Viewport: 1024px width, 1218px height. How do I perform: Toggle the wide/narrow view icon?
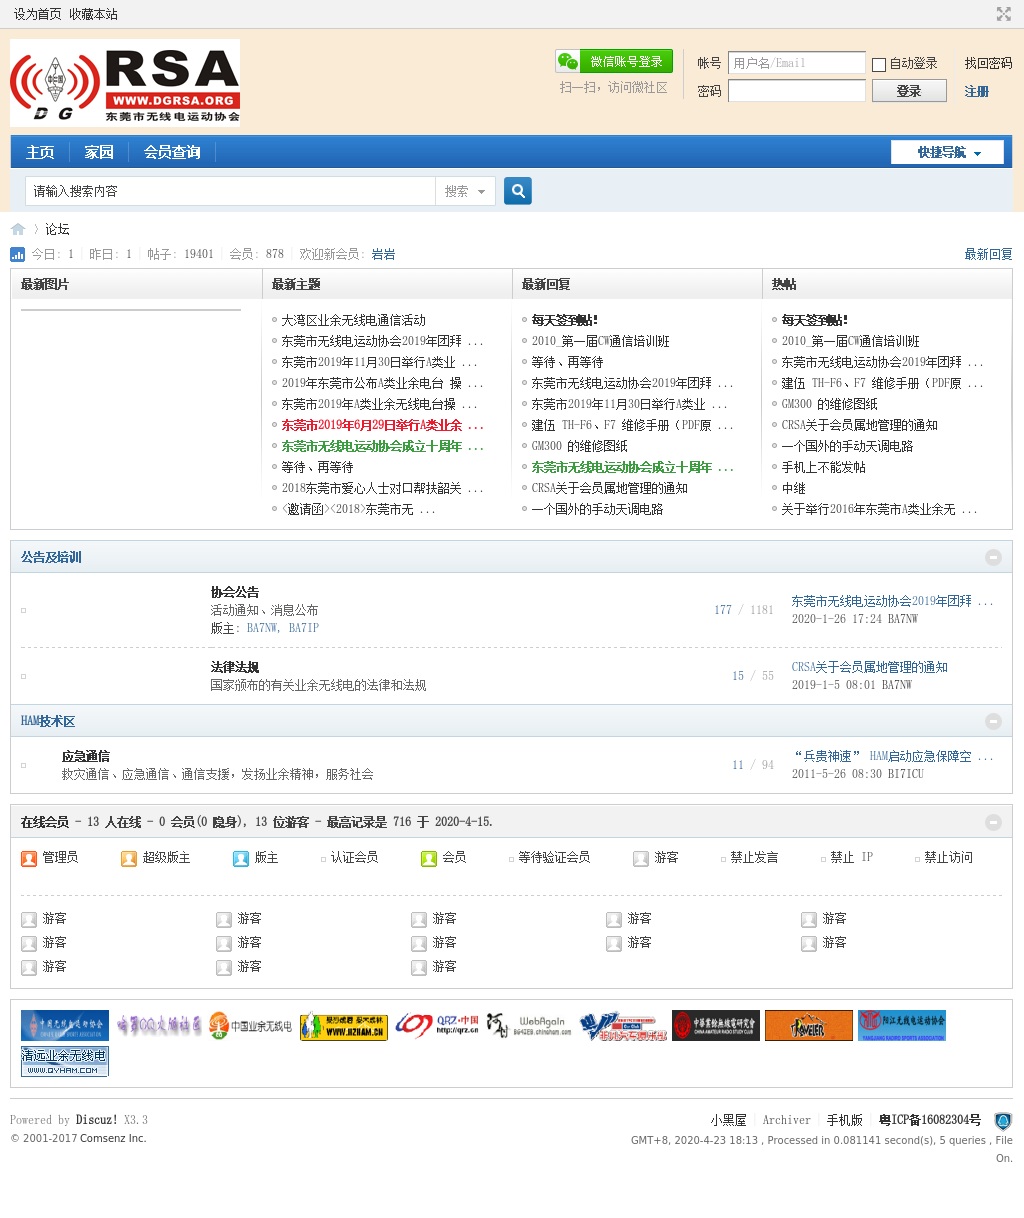1004,14
